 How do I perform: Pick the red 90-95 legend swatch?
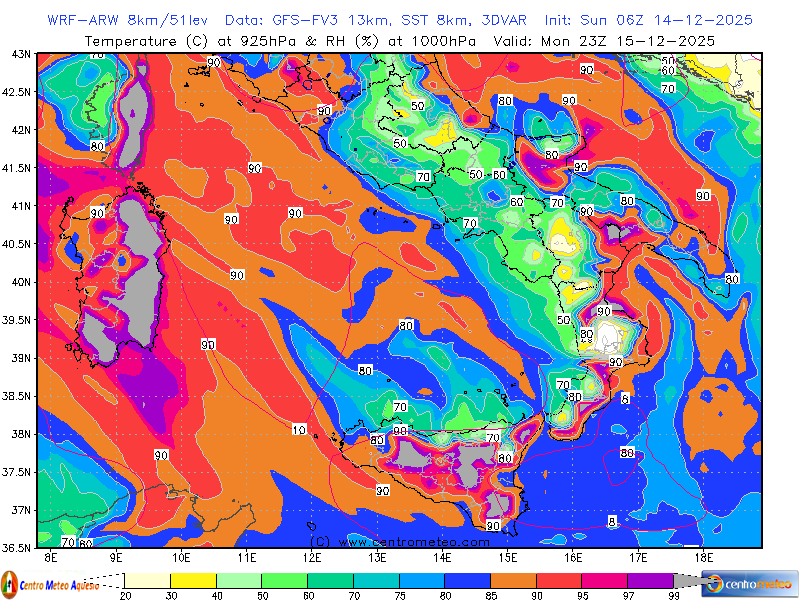point(558,581)
